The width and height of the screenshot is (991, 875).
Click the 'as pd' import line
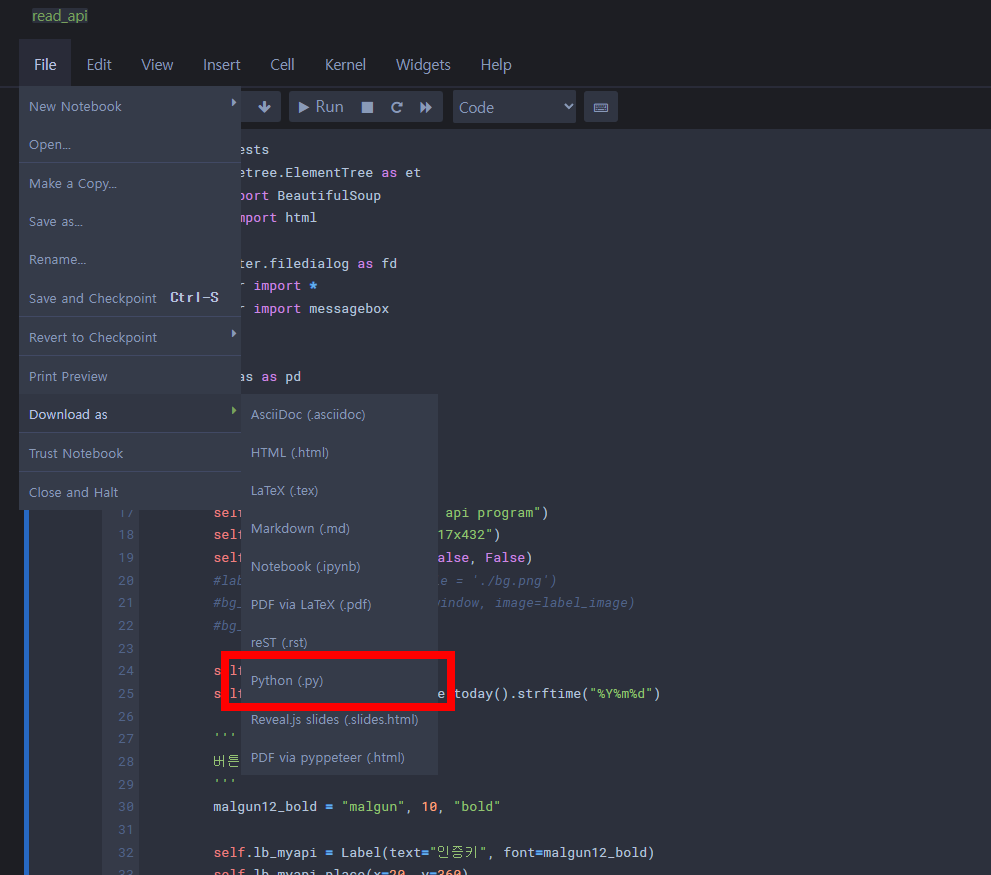(x=271, y=377)
